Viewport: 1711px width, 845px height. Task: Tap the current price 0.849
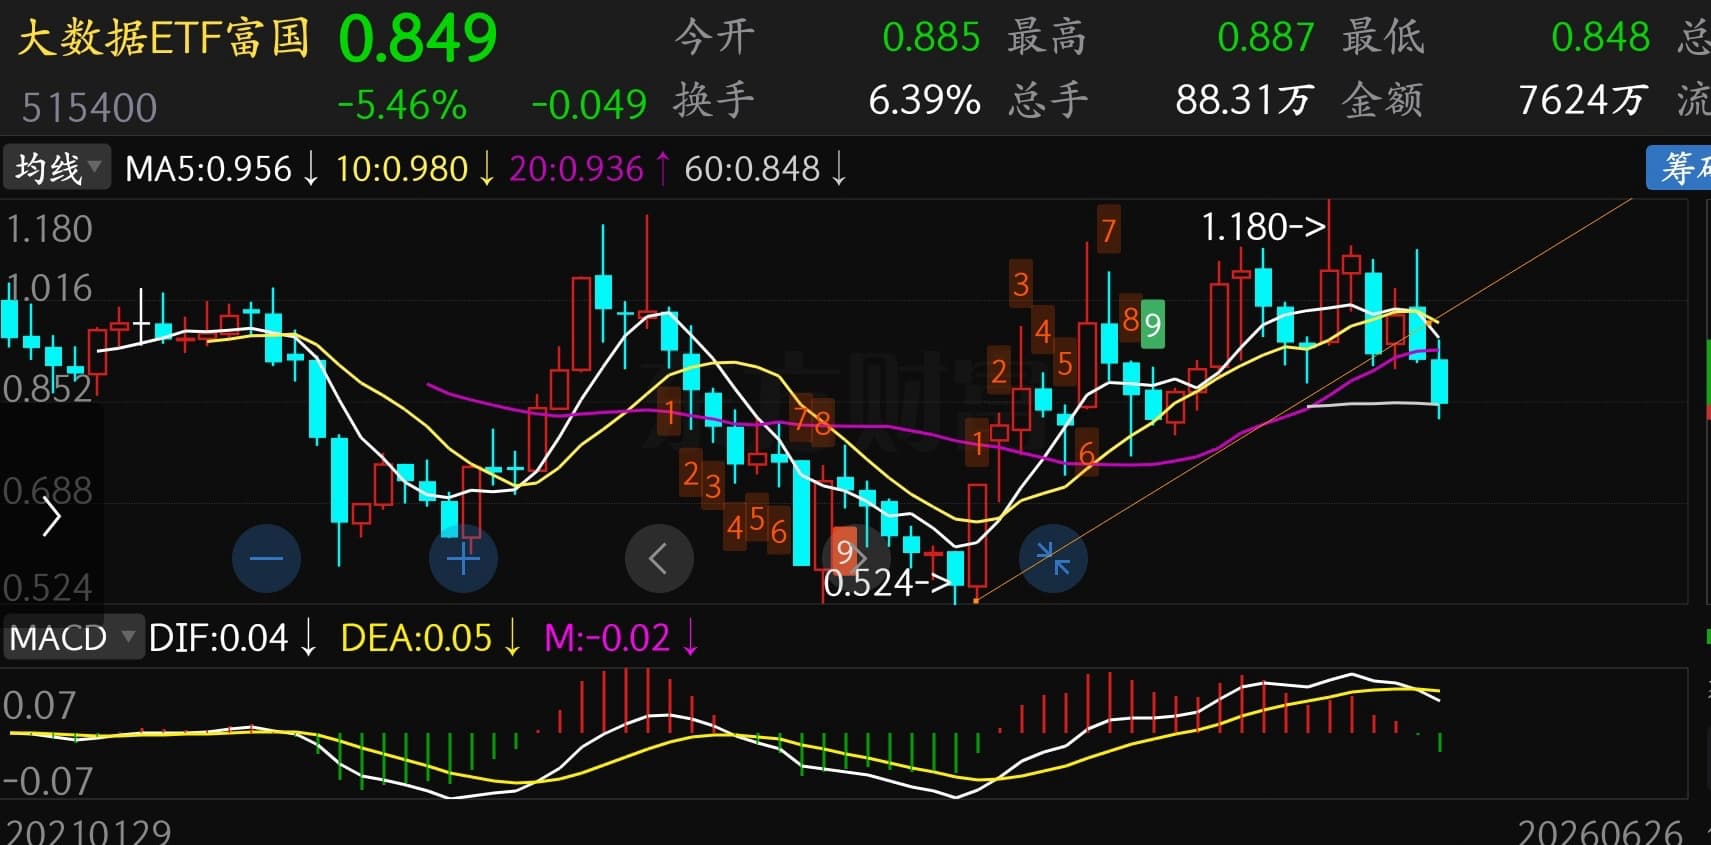(x=417, y=39)
